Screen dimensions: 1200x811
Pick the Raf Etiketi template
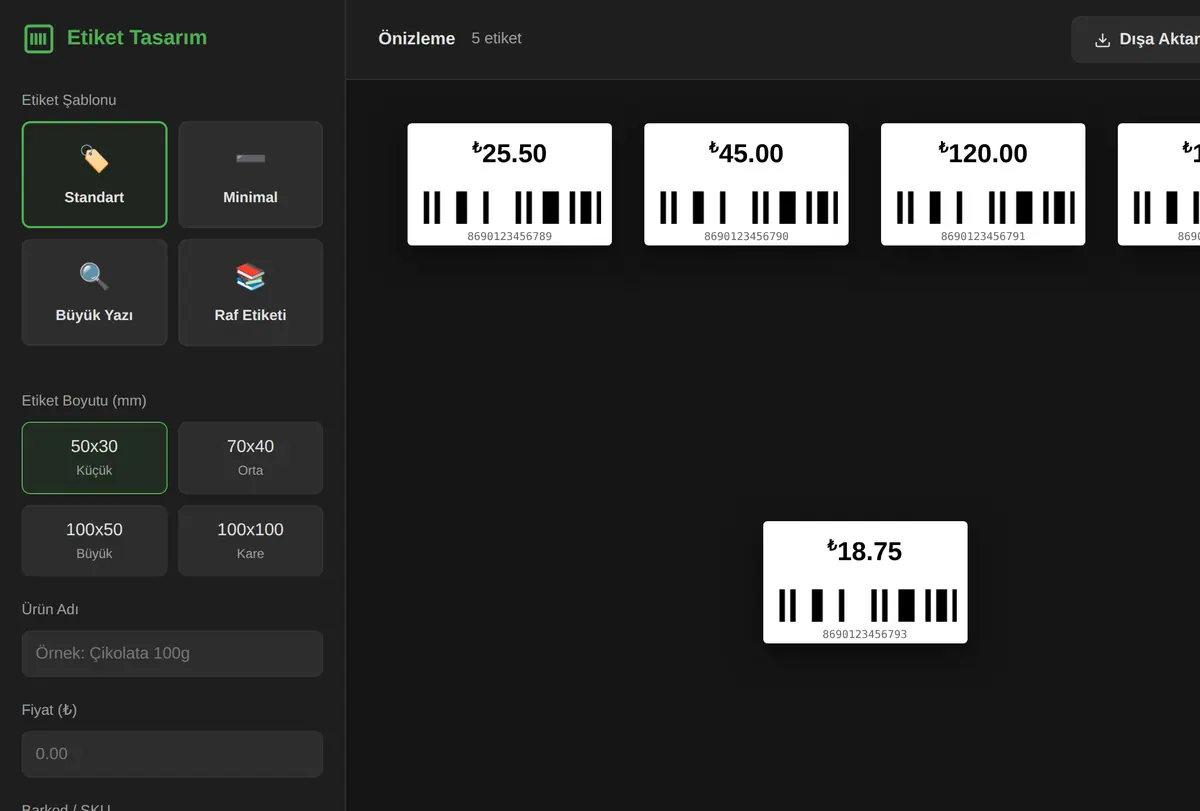click(250, 292)
